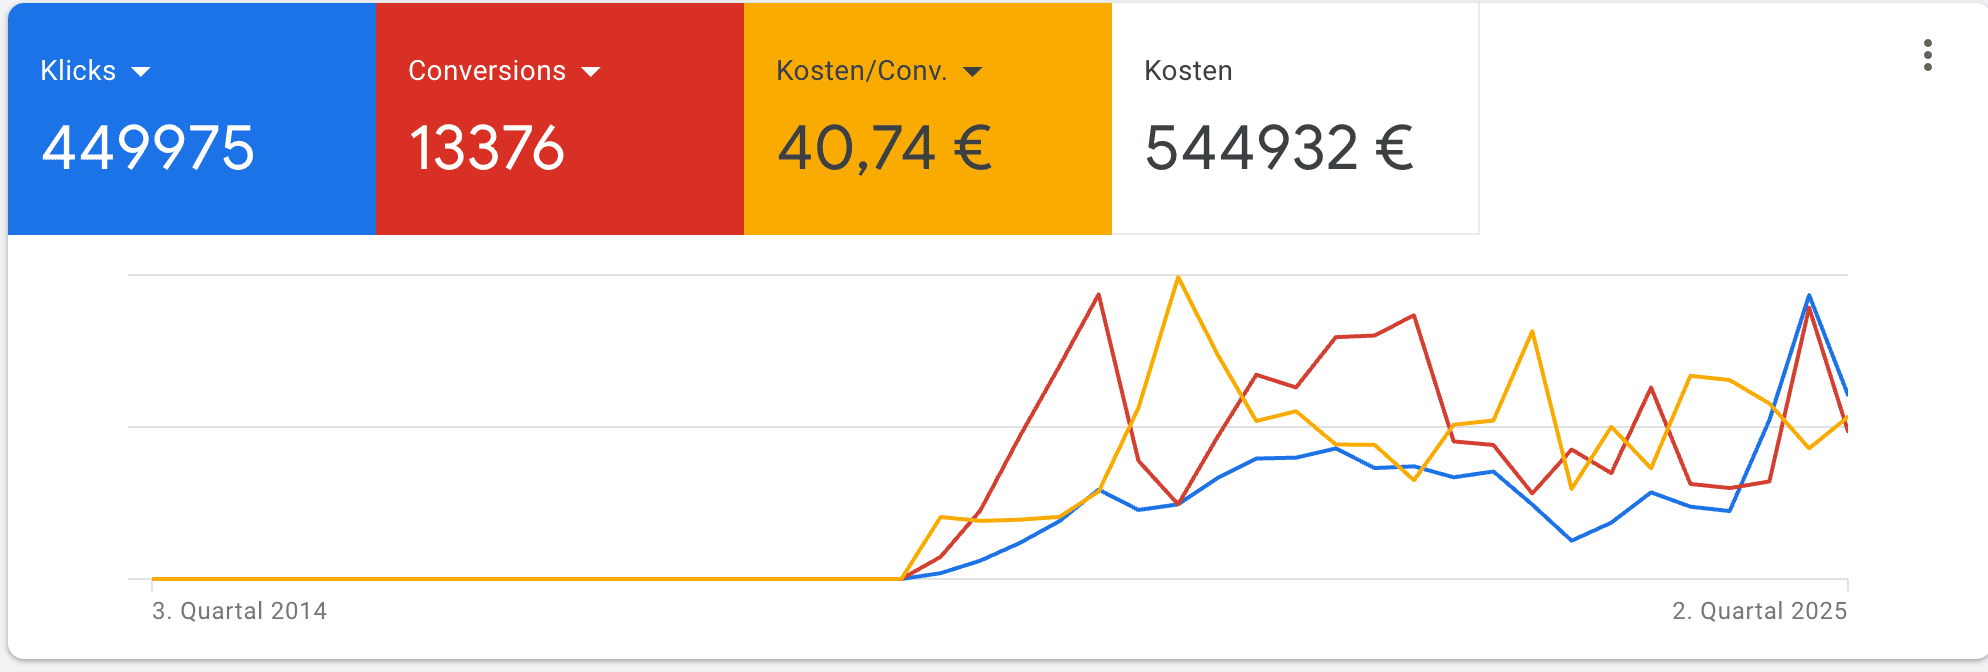Click the 544932 € Kosten value
This screenshot has width=1988, height=672.
pos(1279,148)
